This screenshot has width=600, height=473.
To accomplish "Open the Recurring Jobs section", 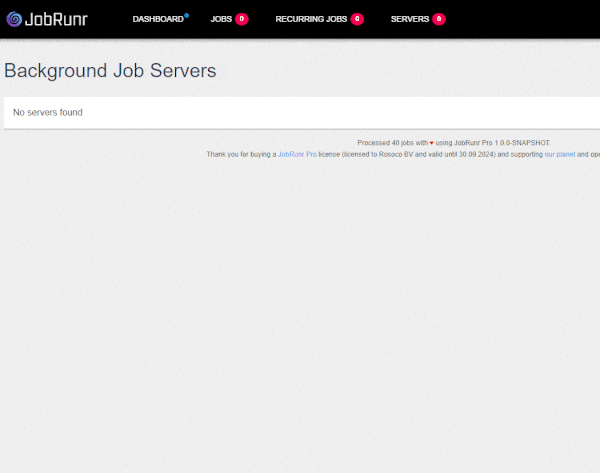I will click(311, 19).
